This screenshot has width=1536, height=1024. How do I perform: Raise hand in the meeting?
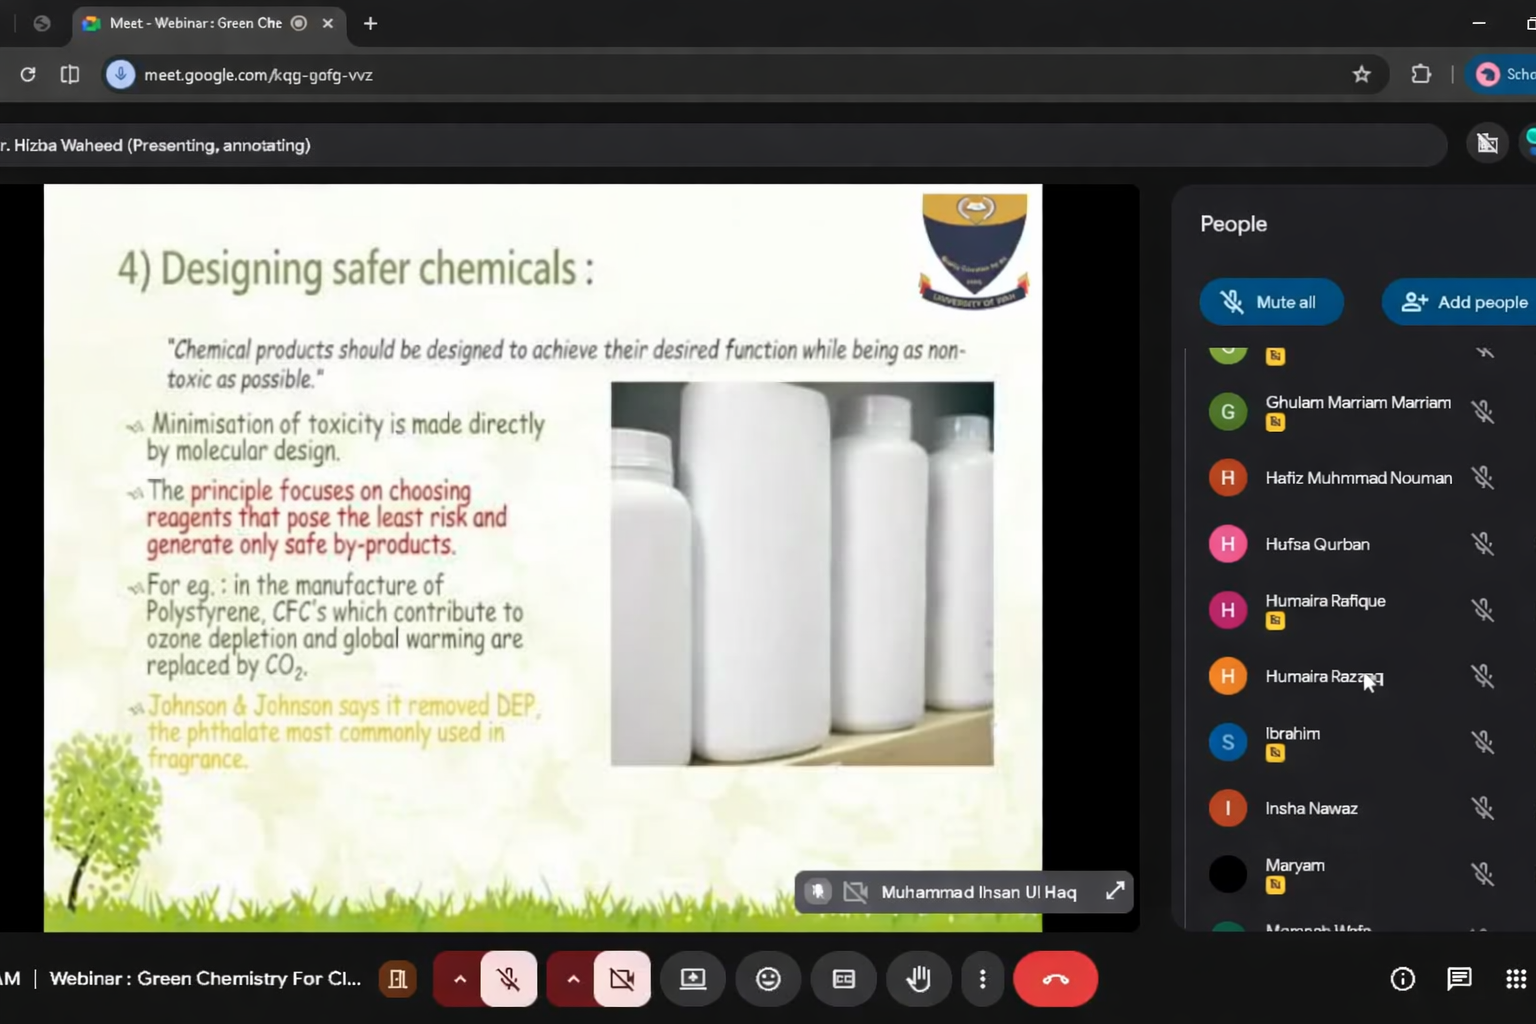pos(918,979)
